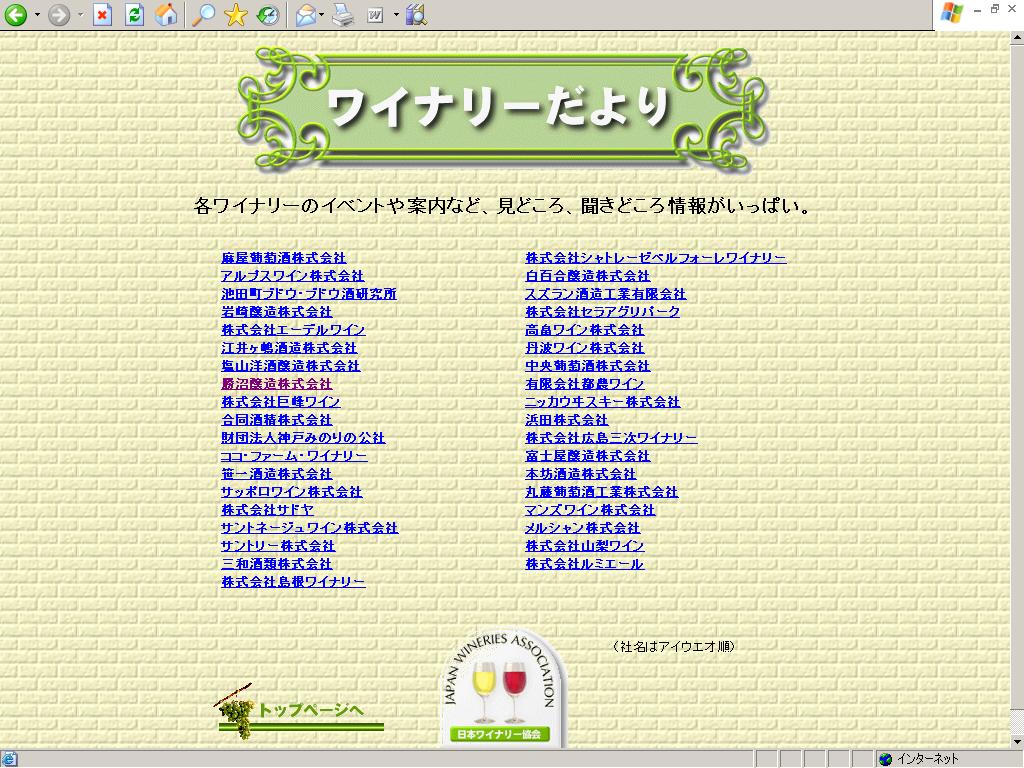
Task: Edit page with the Word icon
Action: (x=376, y=14)
